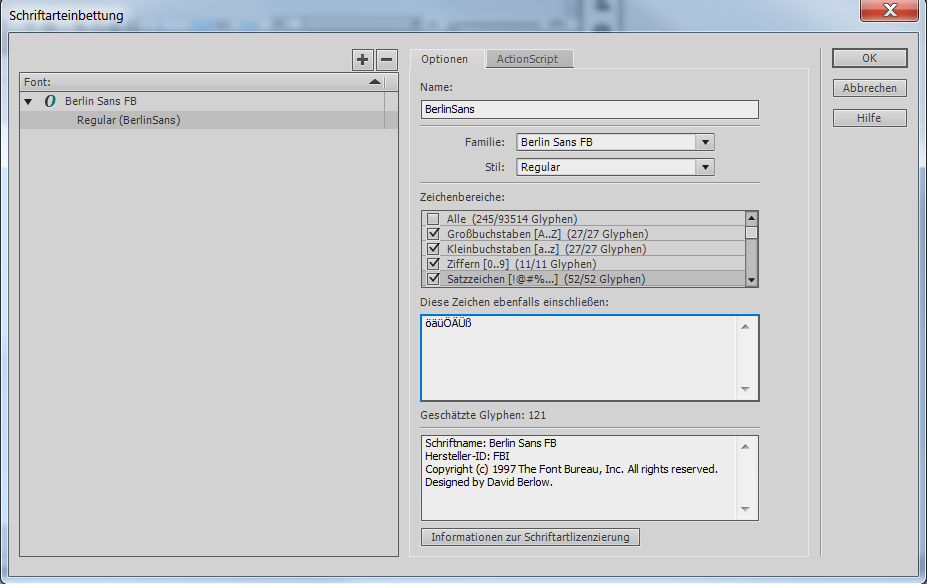Click the Zeichenbereiche list's scroll-down arrow

click(751, 280)
